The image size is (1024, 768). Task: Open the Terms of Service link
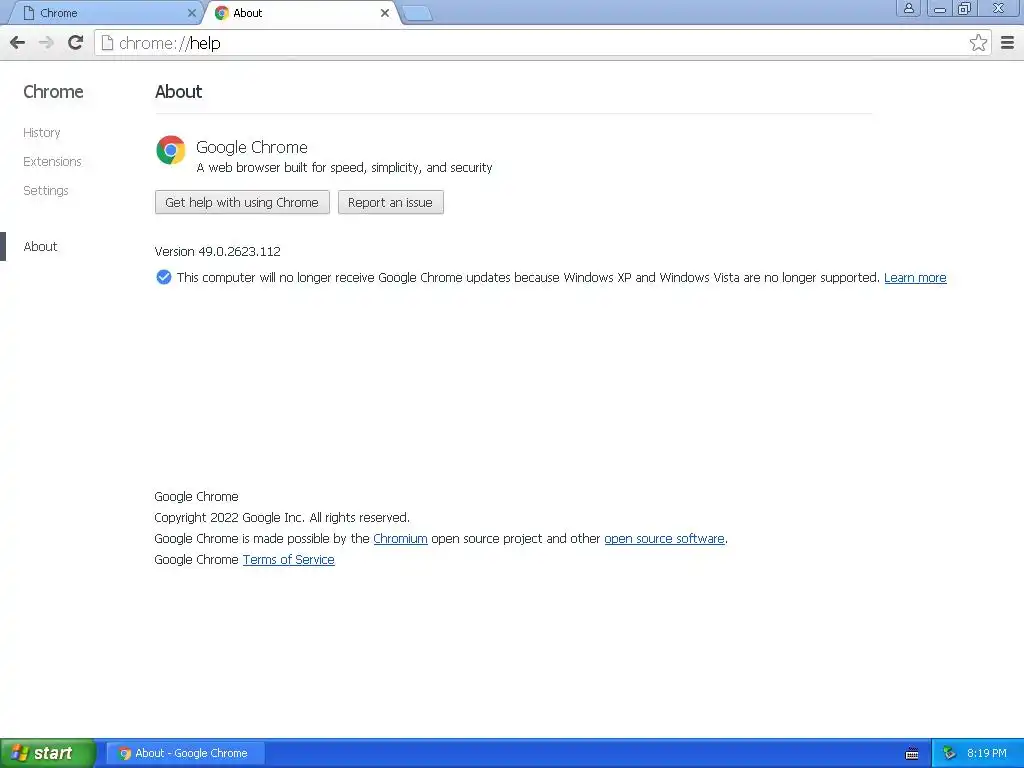point(289,560)
